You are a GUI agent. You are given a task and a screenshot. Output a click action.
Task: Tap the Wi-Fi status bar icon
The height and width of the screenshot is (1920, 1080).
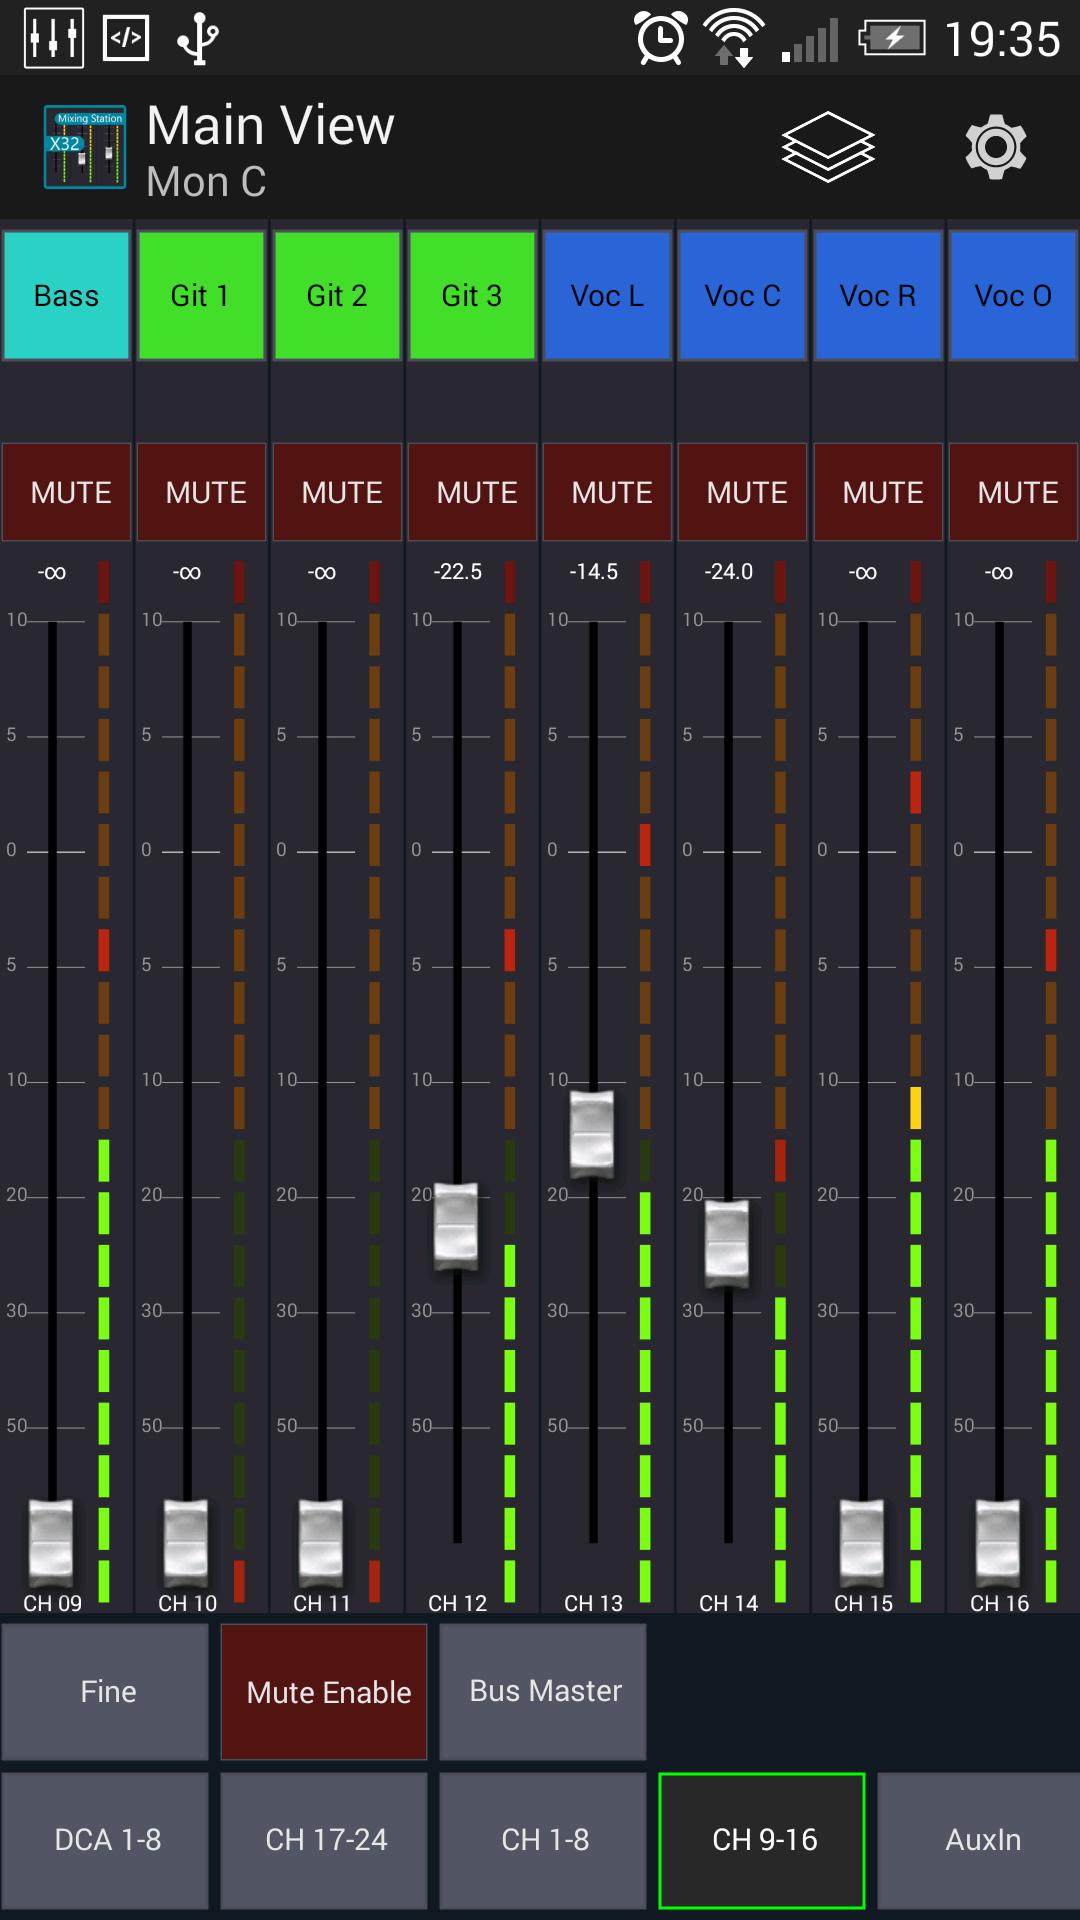click(x=733, y=39)
